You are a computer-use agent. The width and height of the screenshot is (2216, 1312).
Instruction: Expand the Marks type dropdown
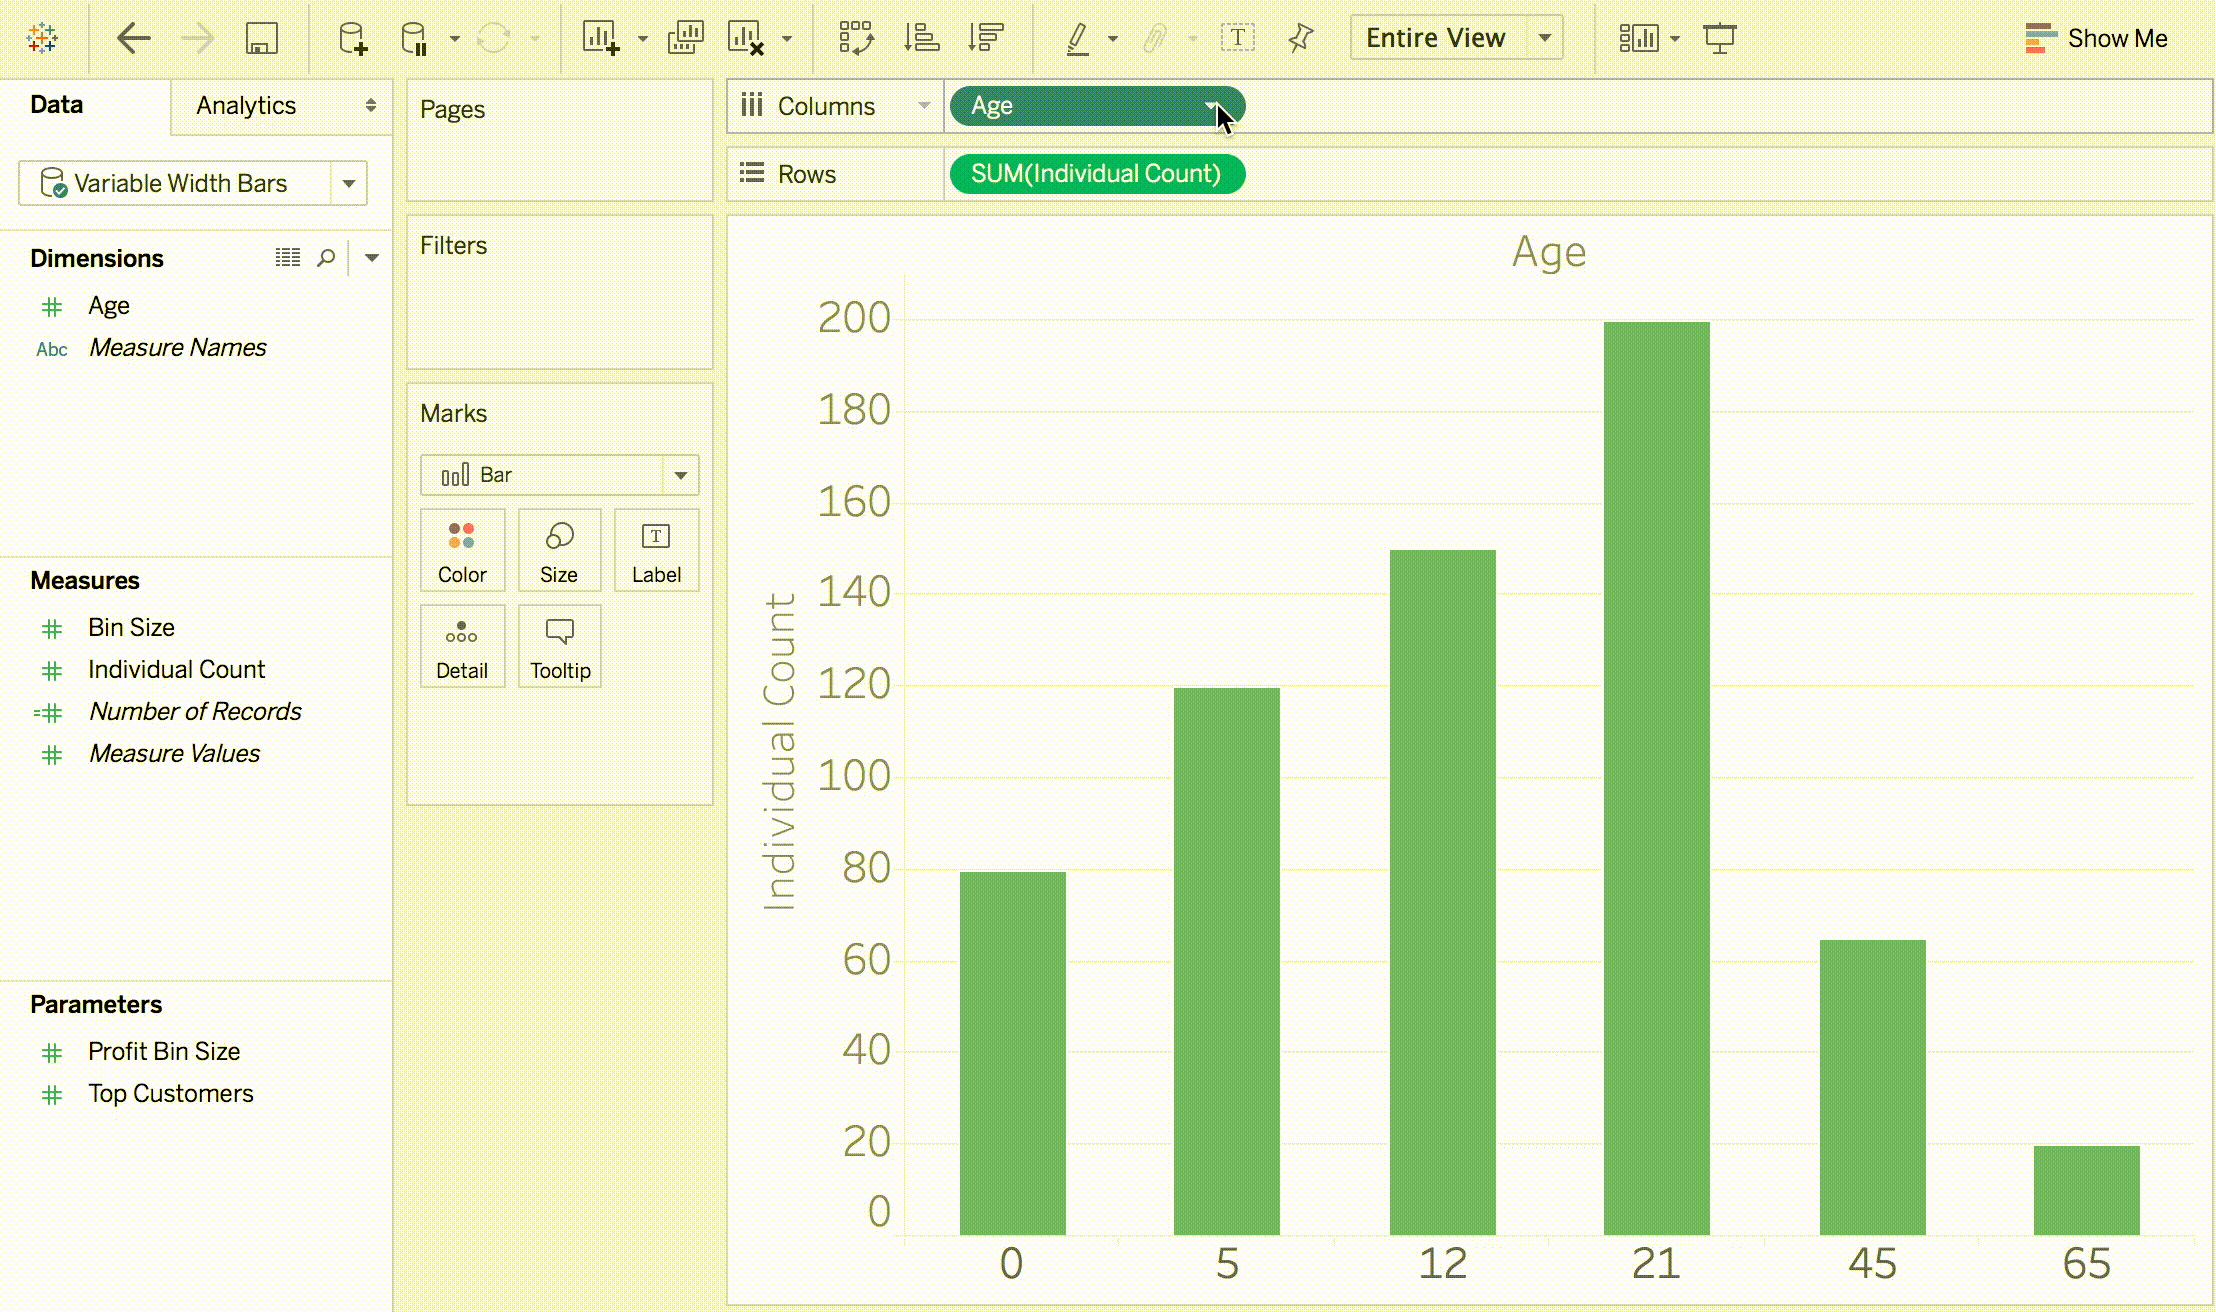click(681, 475)
